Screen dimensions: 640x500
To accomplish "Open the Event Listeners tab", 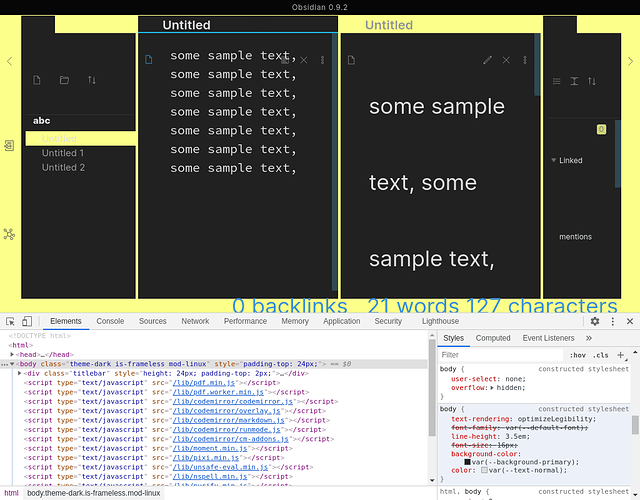I will pos(548,338).
